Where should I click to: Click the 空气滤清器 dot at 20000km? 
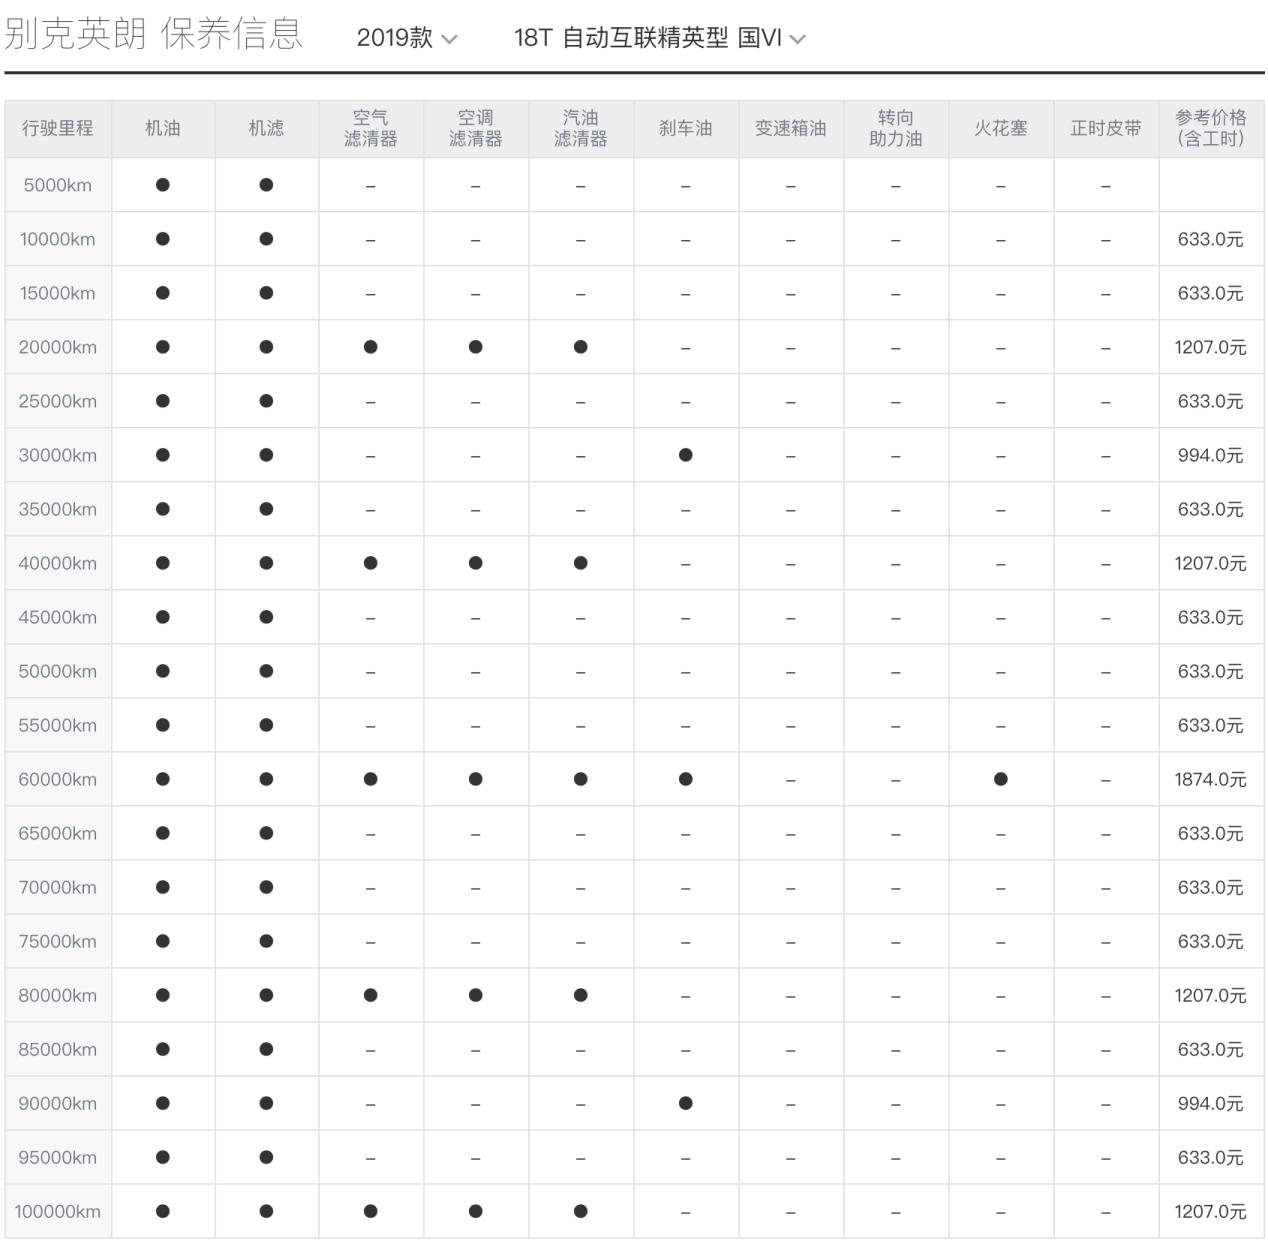(x=370, y=347)
